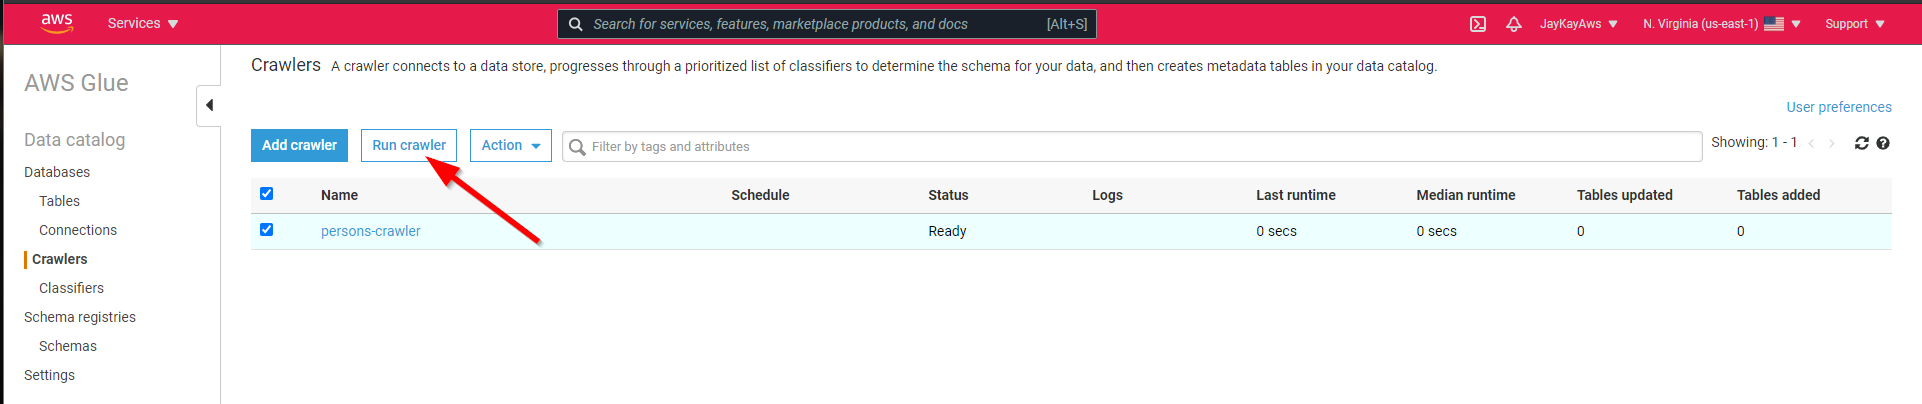Uncheck the persons-crawler row checkbox

tap(267, 230)
